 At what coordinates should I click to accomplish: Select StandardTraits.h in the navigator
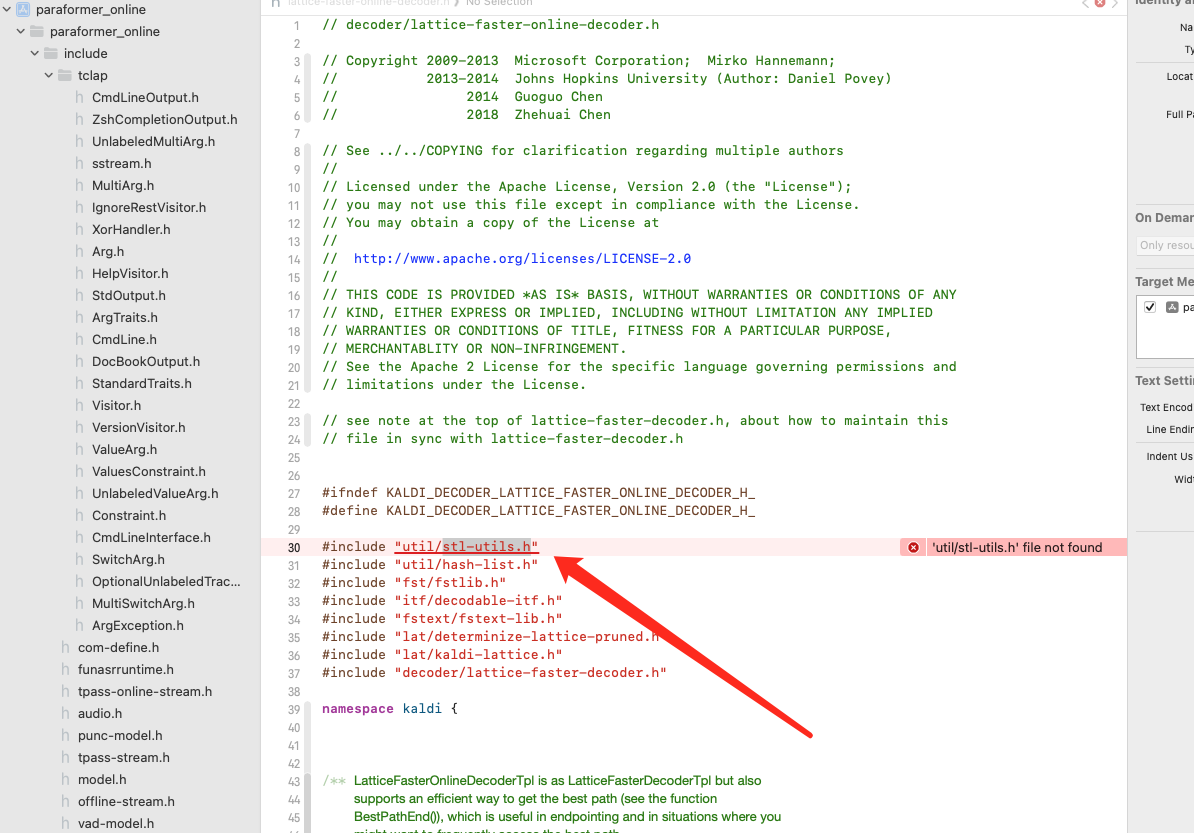pyautogui.click(x=142, y=384)
